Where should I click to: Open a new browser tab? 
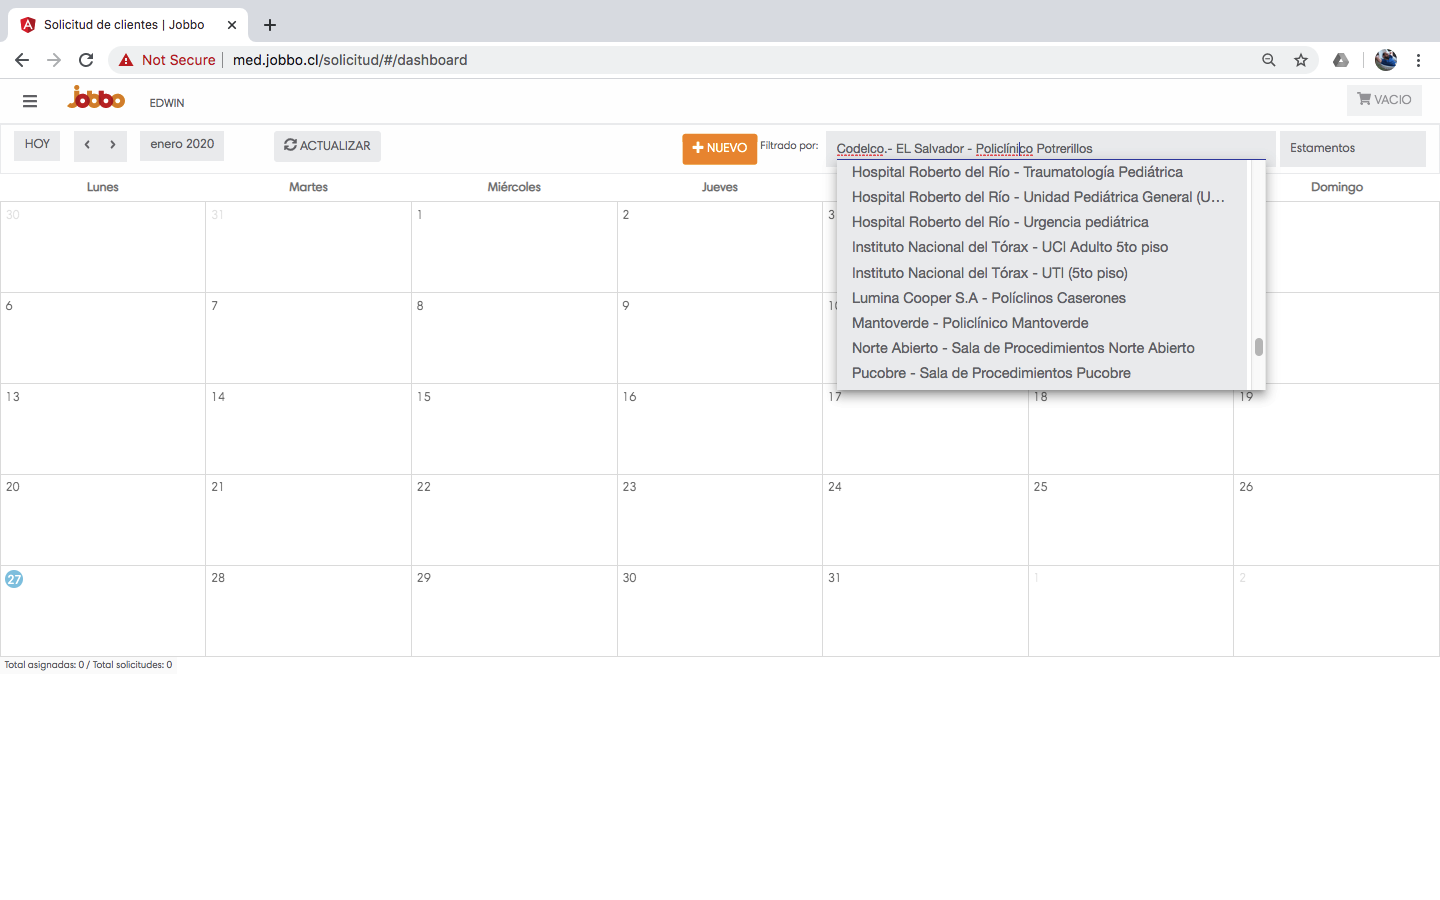[x=270, y=25]
